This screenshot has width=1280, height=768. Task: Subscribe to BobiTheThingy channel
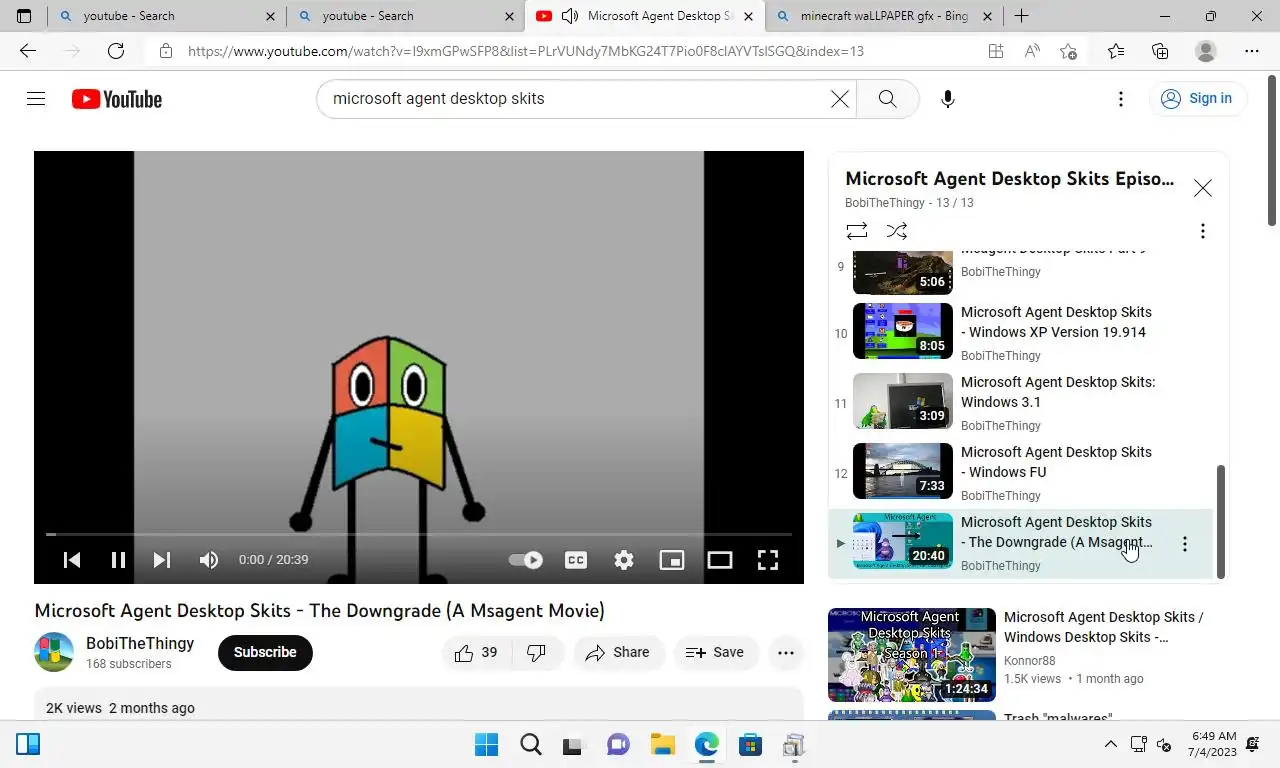pyautogui.click(x=265, y=652)
